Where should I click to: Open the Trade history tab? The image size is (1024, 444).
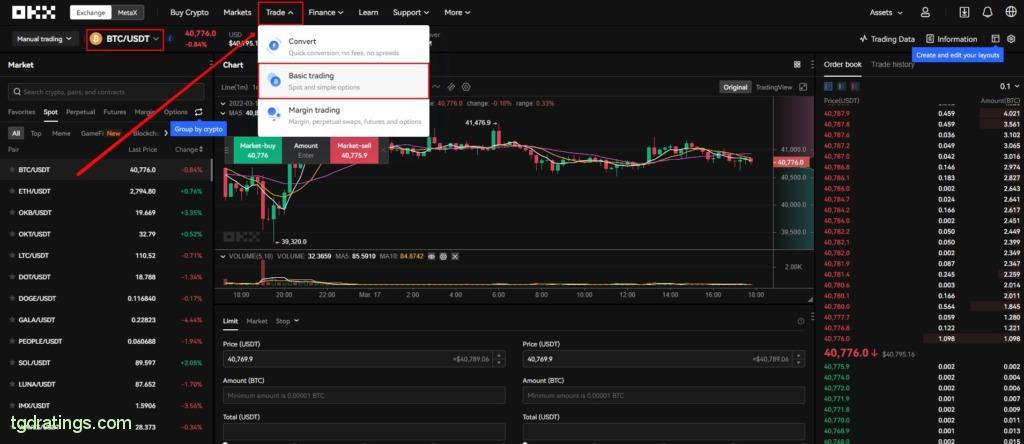pyautogui.click(x=893, y=65)
